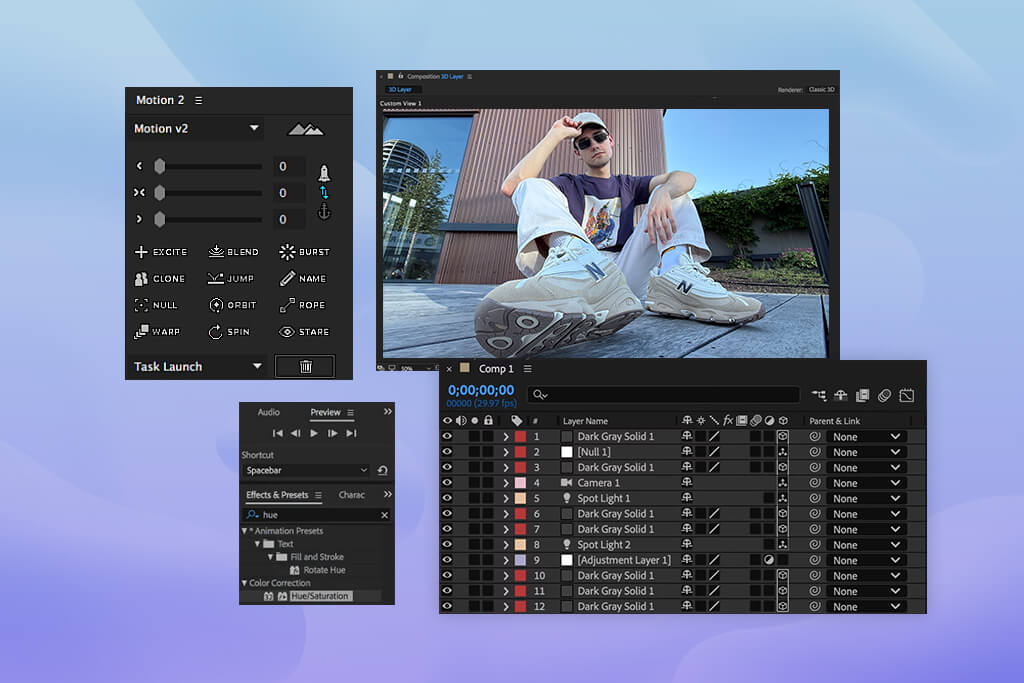The width and height of the screenshot is (1024, 683).
Task: Hide layer 1 Dark Gray Solid 1
Action: point(447,436)
